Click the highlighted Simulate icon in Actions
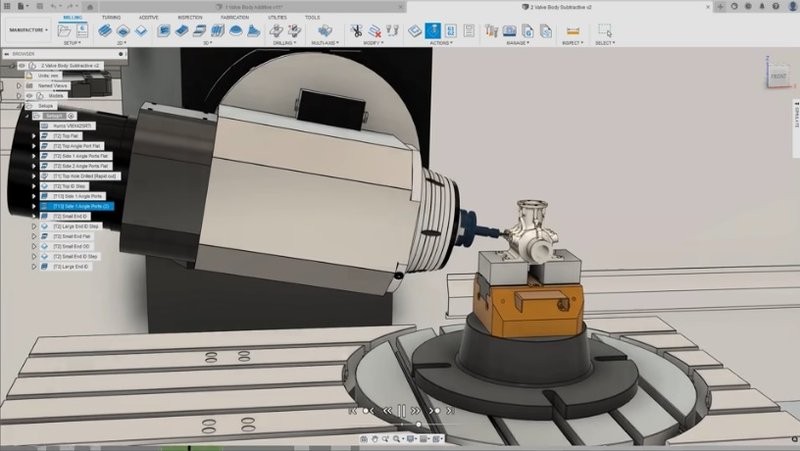The height and width of the screenshot is (451, 800). (433, 31)
